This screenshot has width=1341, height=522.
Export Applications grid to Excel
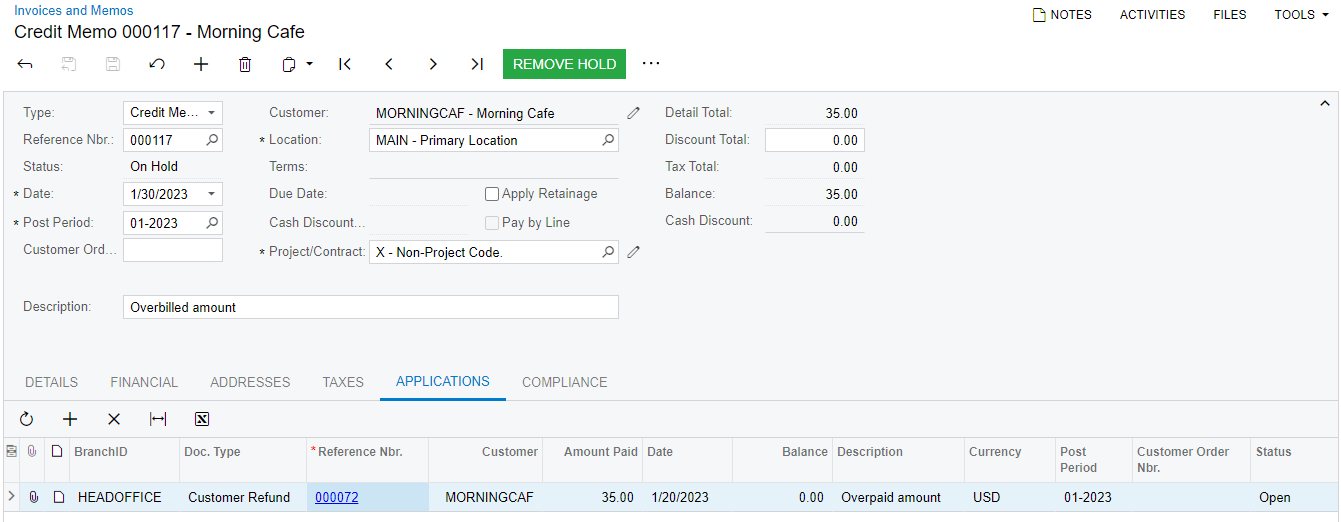(202, 419)
